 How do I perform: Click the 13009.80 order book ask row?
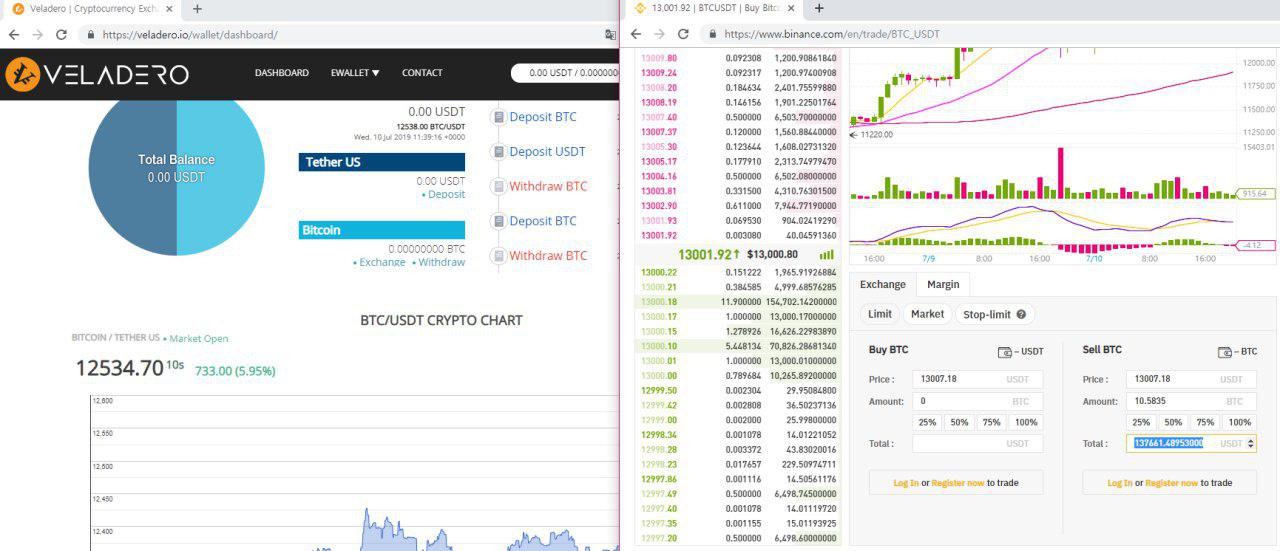pos(738,58)
